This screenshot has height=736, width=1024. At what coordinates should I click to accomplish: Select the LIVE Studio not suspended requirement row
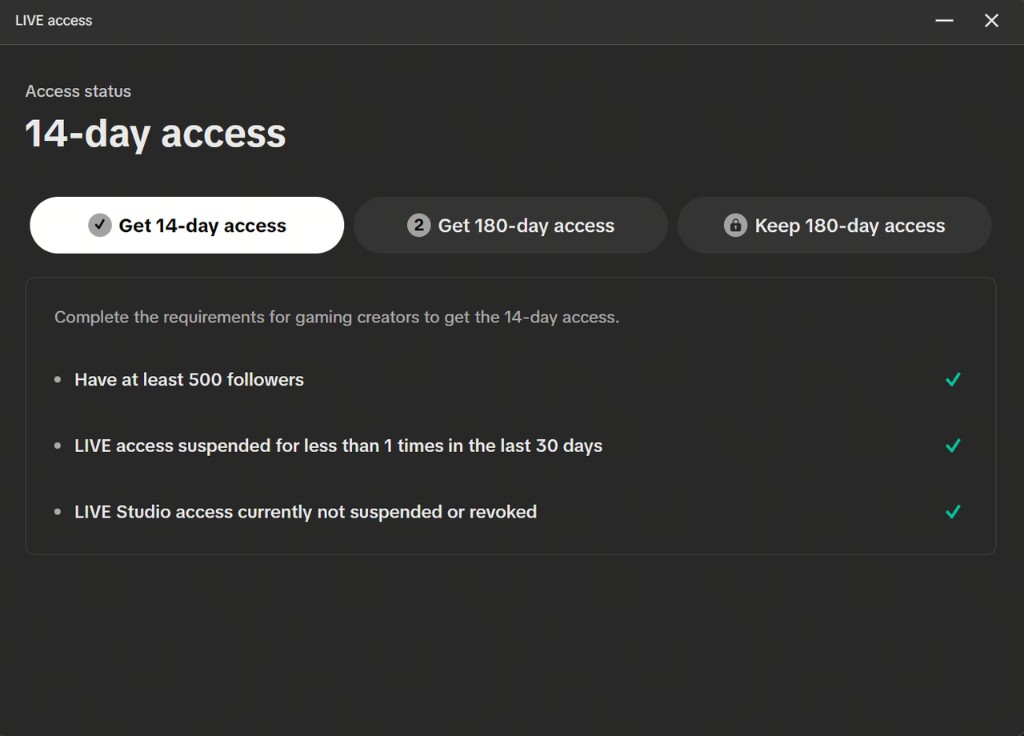(305, 511)
